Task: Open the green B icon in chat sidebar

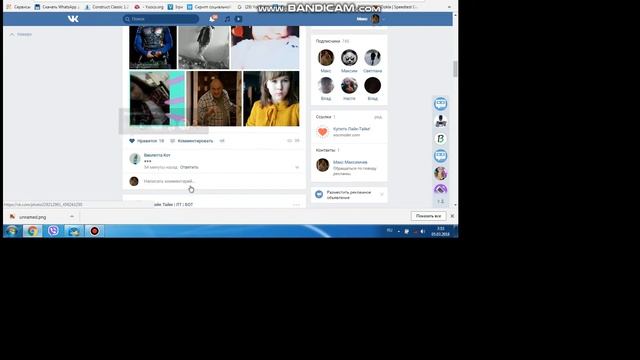Action: (440, 139)
